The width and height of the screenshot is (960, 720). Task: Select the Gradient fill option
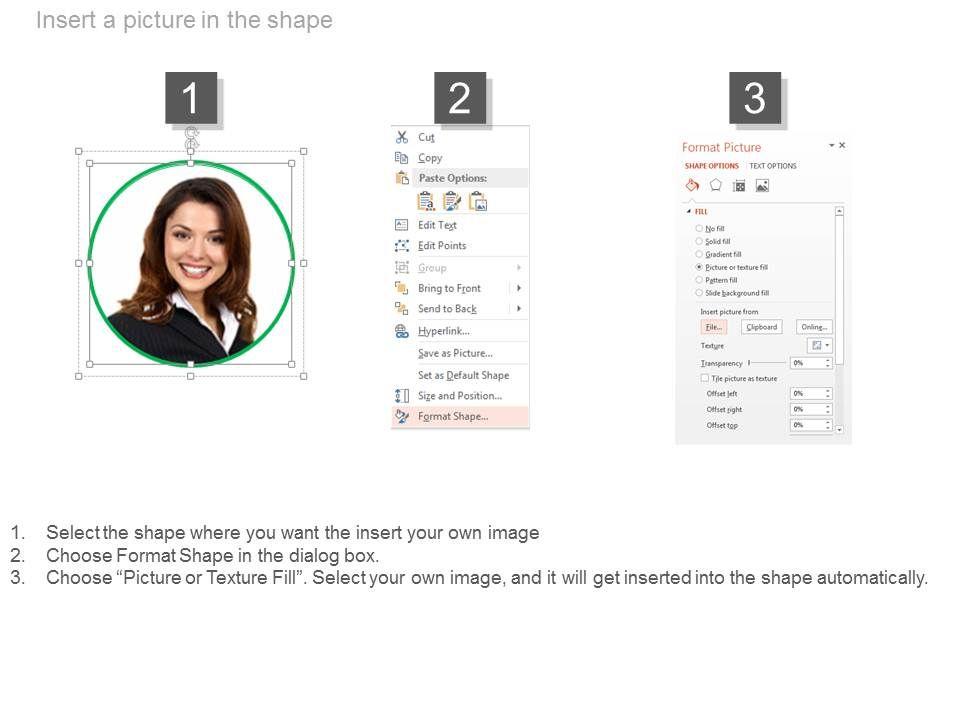[x=699, y=254]
